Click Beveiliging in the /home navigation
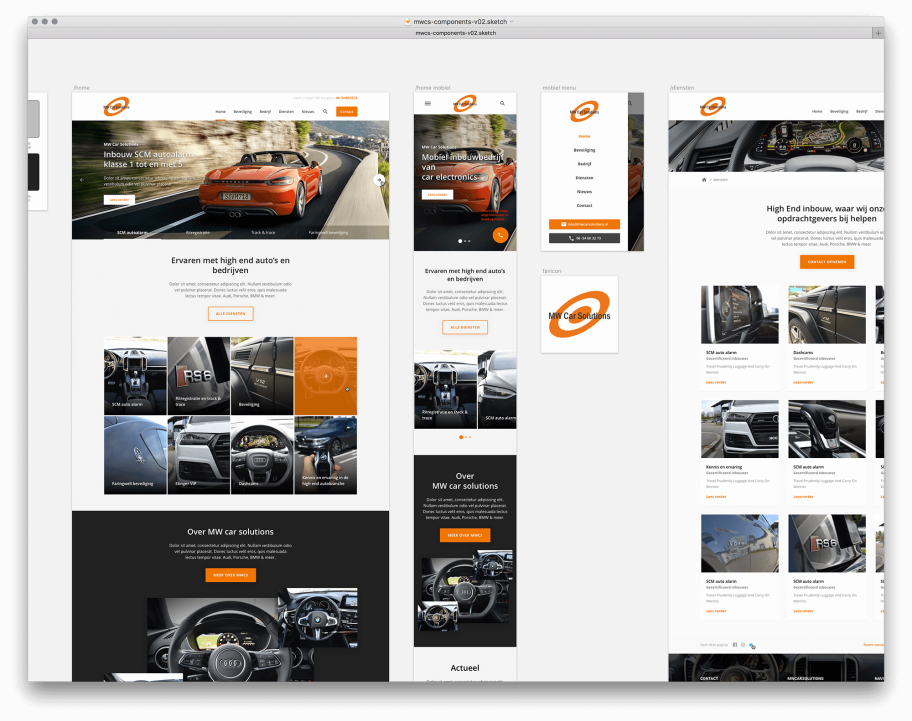 (x=243, y=112)
